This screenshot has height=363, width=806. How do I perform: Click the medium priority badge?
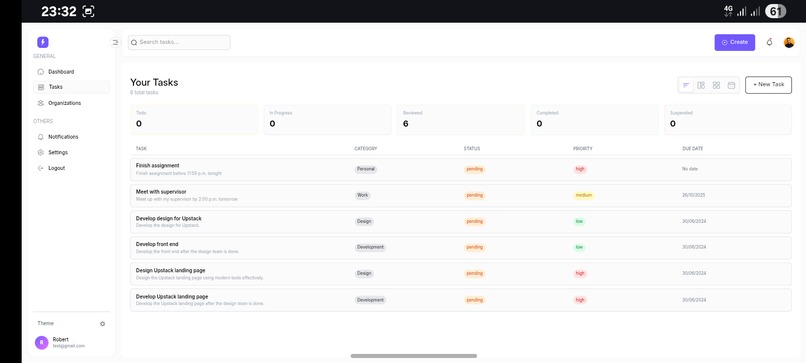(584, 195)
